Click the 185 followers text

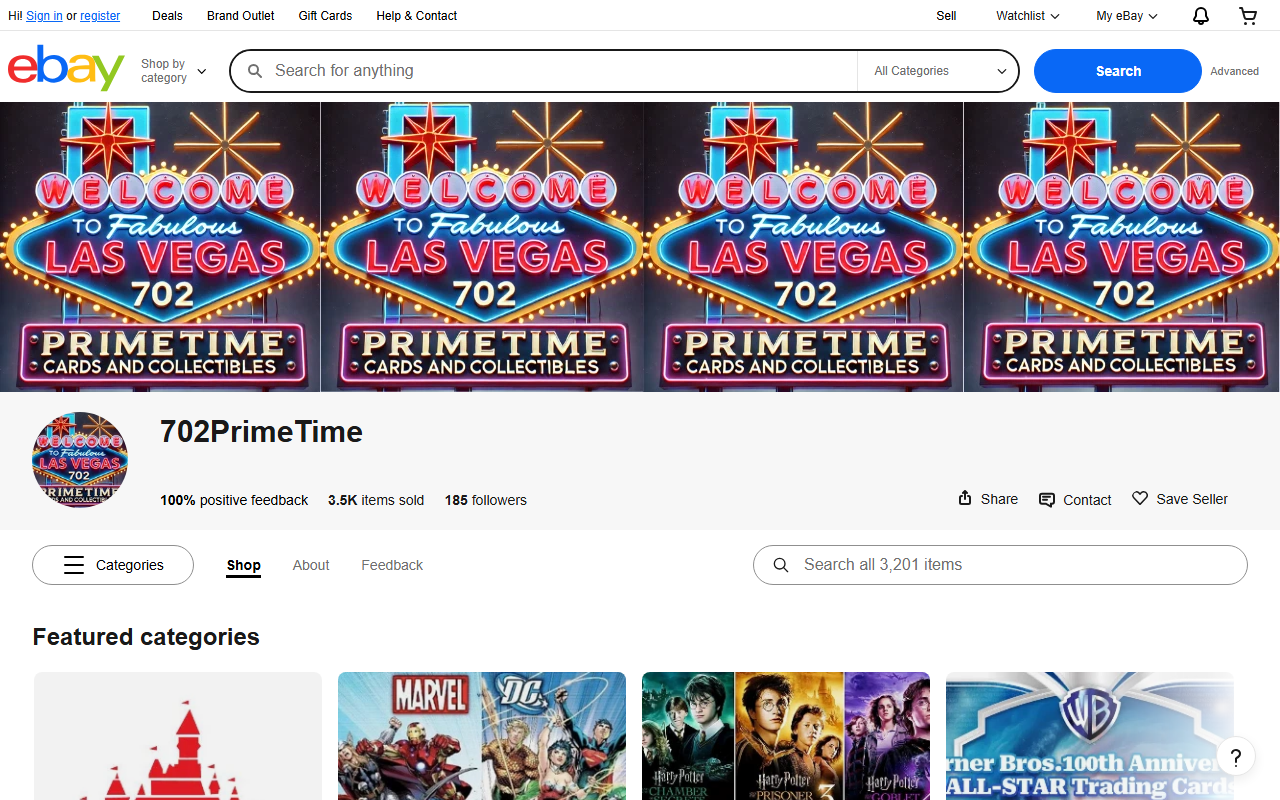pos(486,500)
